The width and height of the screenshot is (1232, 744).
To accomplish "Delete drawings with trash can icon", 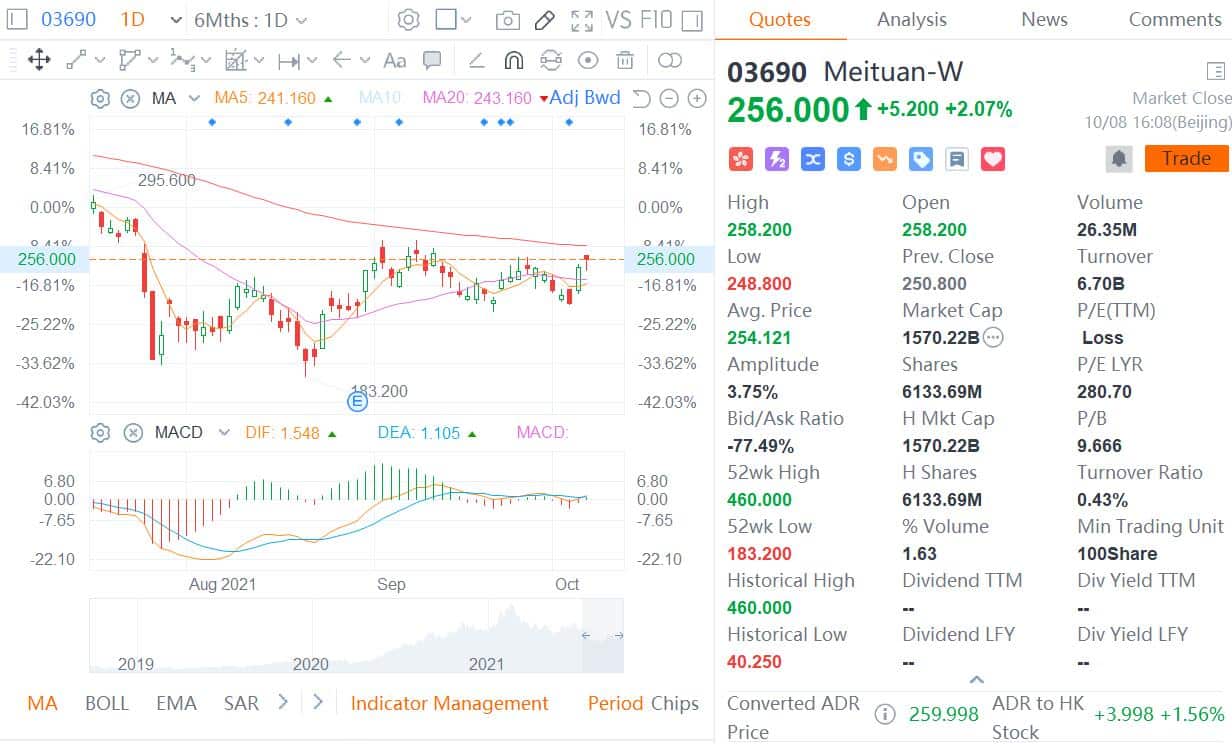I will [x=625, y=60].
